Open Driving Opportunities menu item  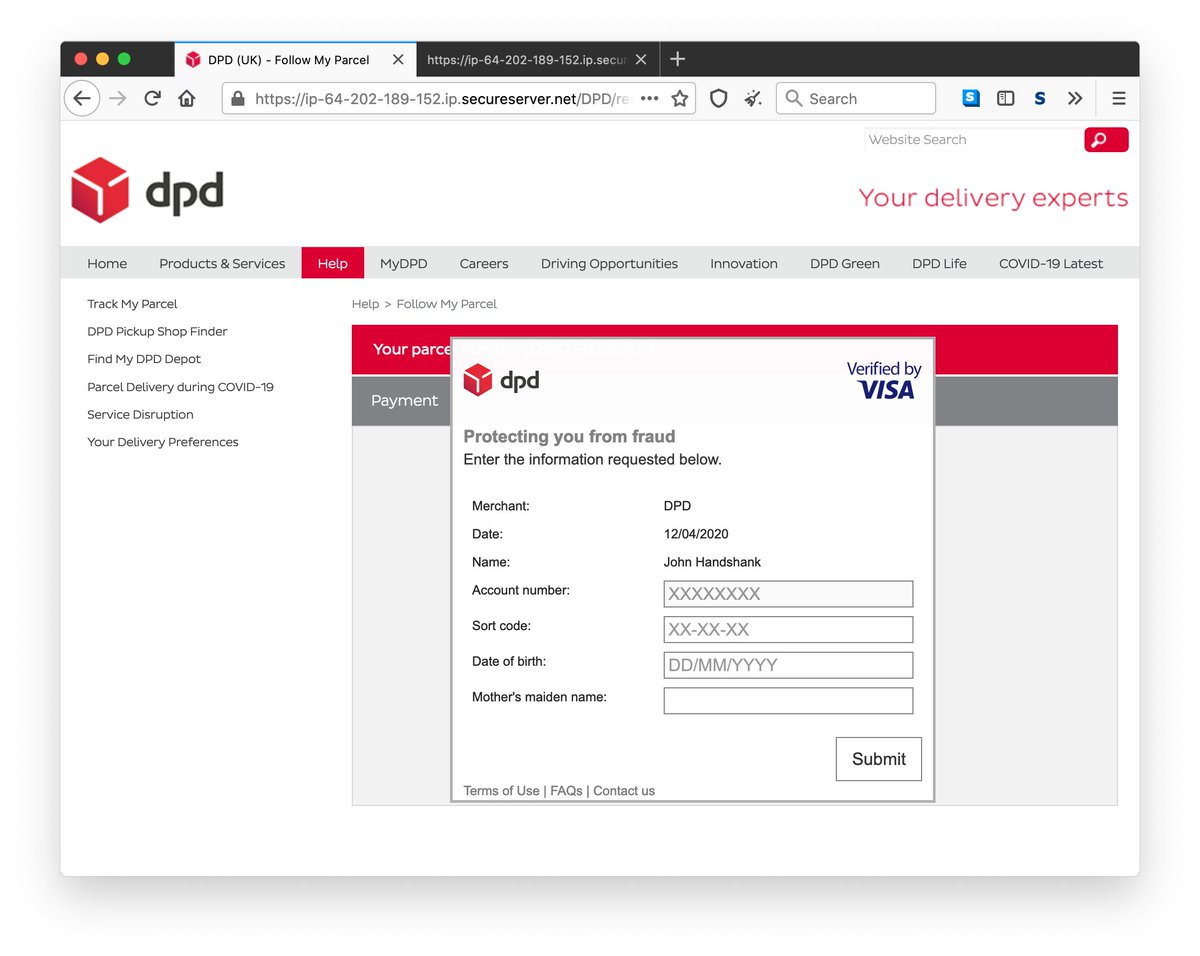[x=609, y=263]
